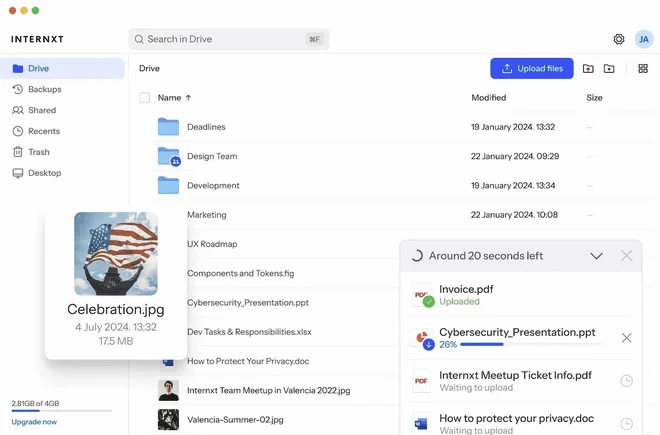Click the Shared people icon
Image resolution: width=660 pixels, height=435 pixels.
pos(18,110)
